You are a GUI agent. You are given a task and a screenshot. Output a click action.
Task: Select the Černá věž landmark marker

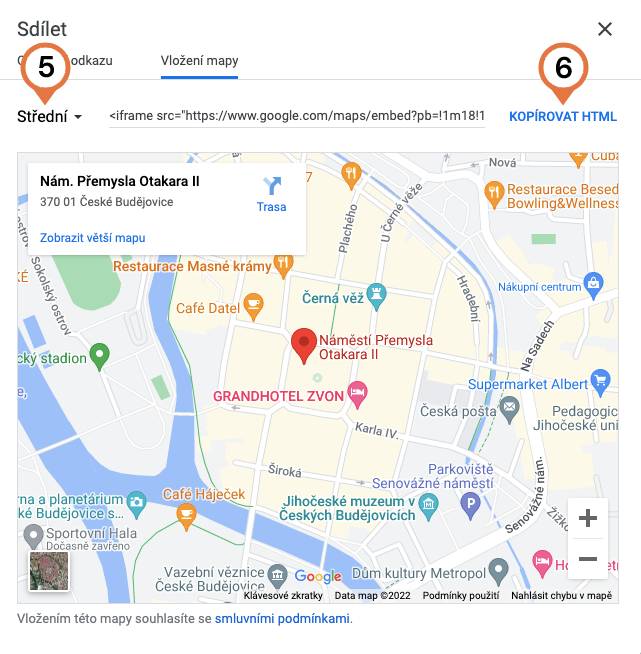377,297
